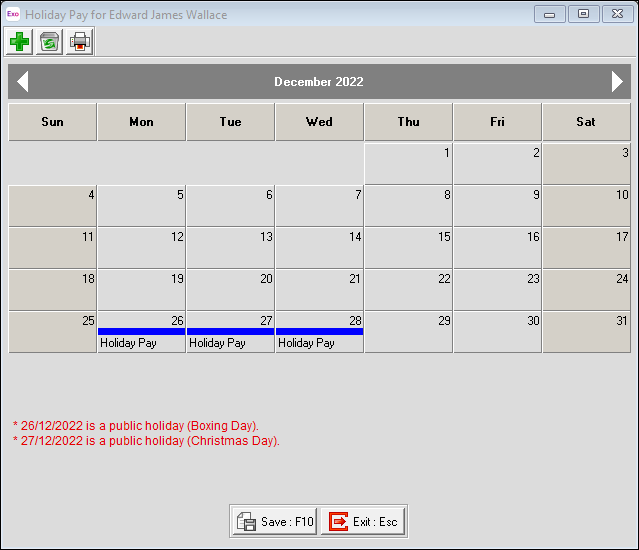Select Thursday 29 in the calendar
The width and height of the screenshot is (639, 550).
(408, 332)
